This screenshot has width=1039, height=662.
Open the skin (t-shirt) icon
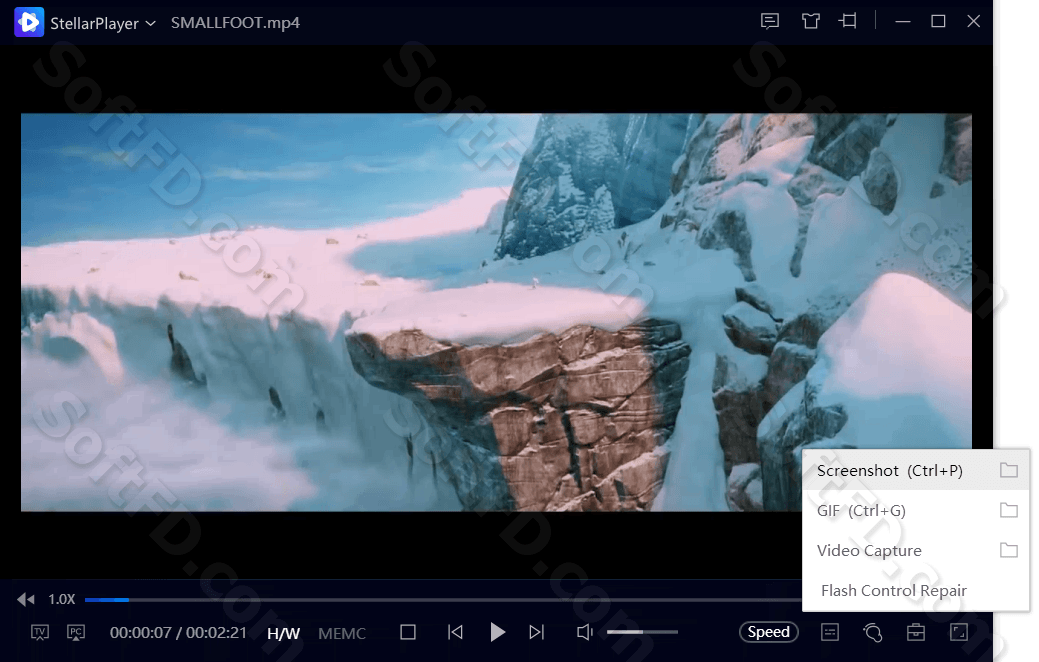click(x=810, y=21)
